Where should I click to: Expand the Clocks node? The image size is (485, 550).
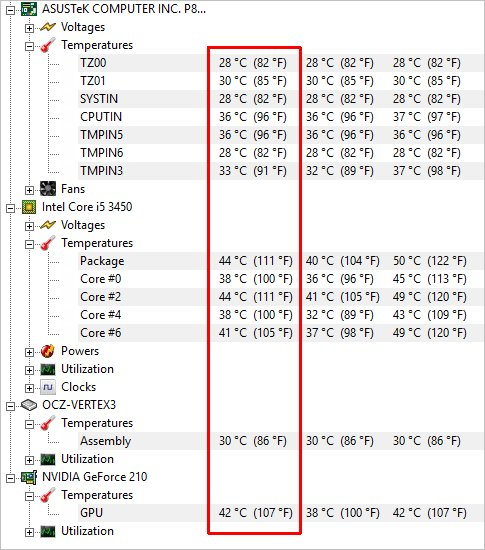click(29, 388)
